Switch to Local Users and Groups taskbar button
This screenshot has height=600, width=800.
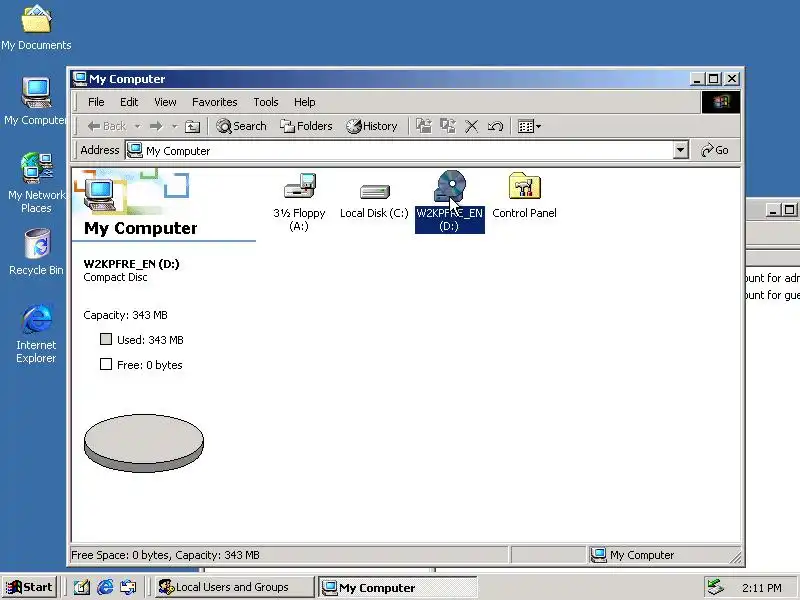point(235,587)
